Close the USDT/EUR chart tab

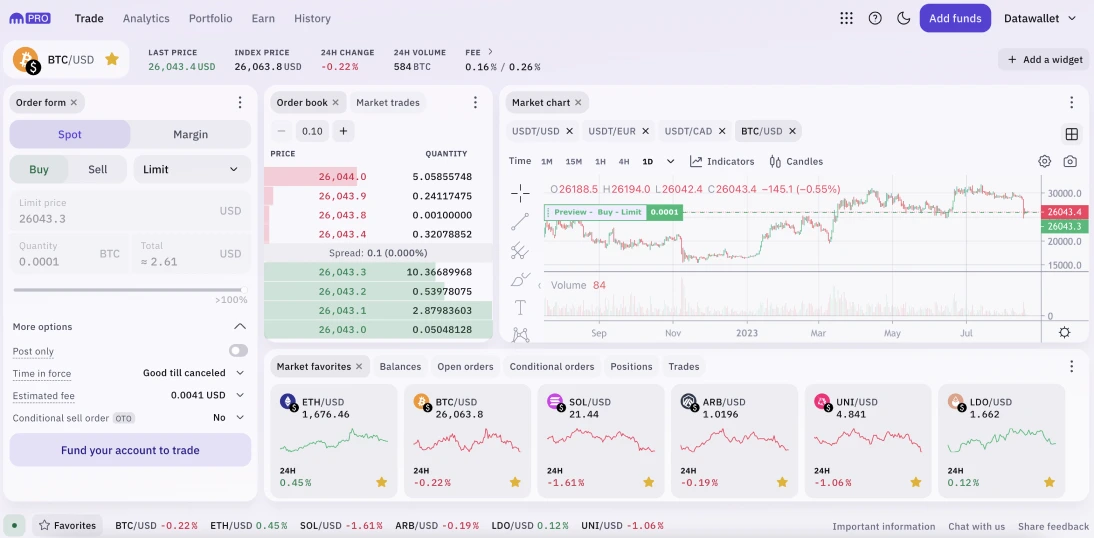645,131
